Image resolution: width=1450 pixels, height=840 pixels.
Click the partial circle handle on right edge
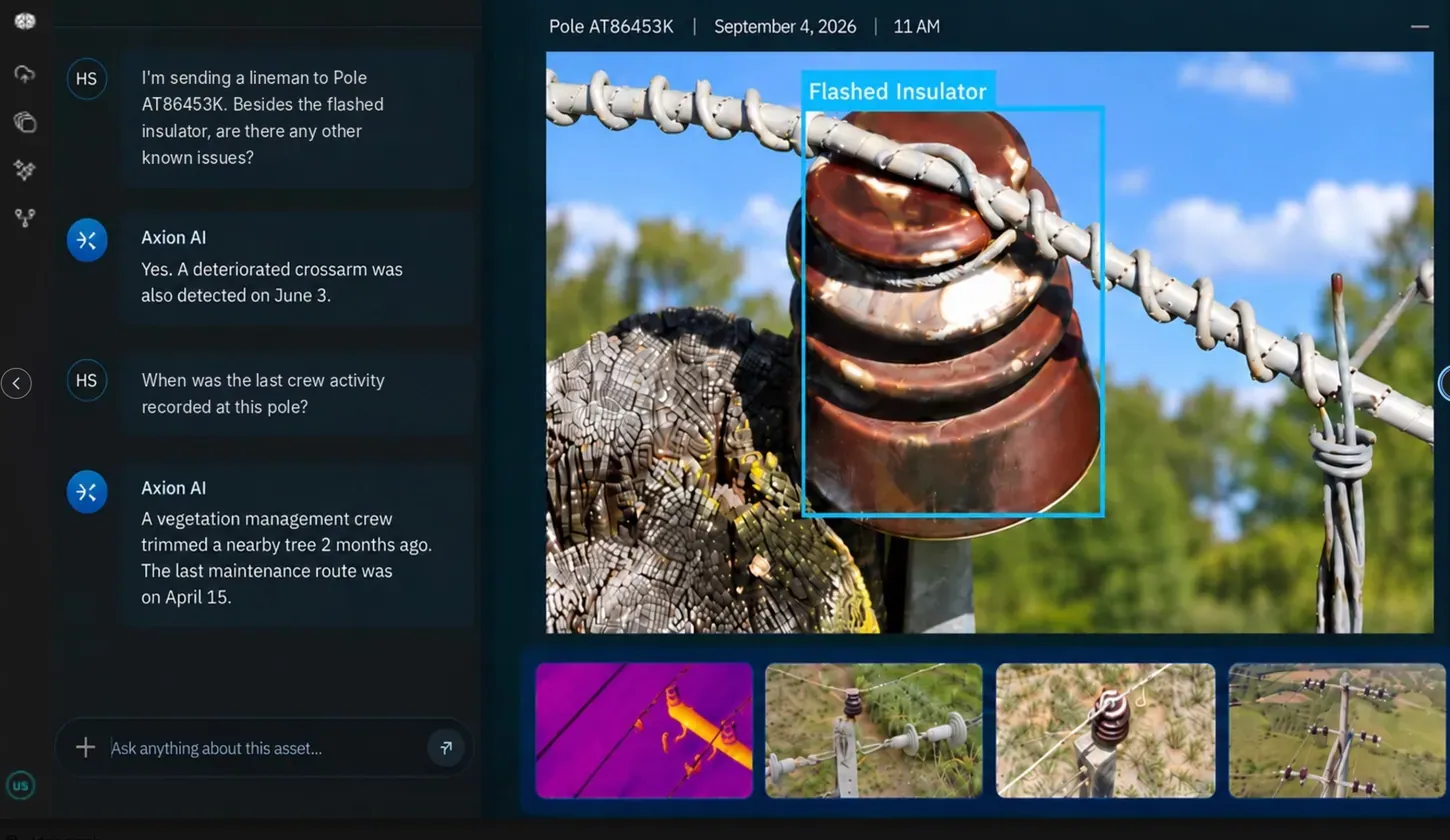[1444, 382]
